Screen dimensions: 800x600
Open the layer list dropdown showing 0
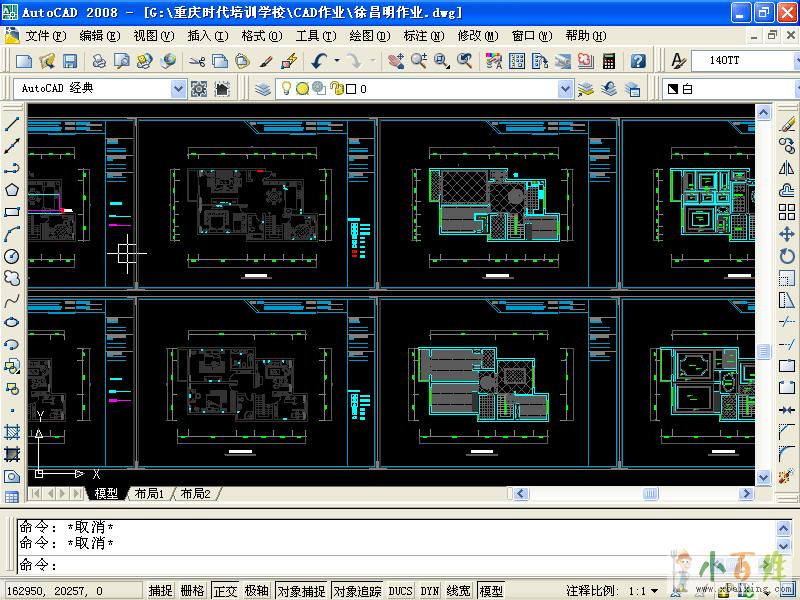[x=565, y=89]
